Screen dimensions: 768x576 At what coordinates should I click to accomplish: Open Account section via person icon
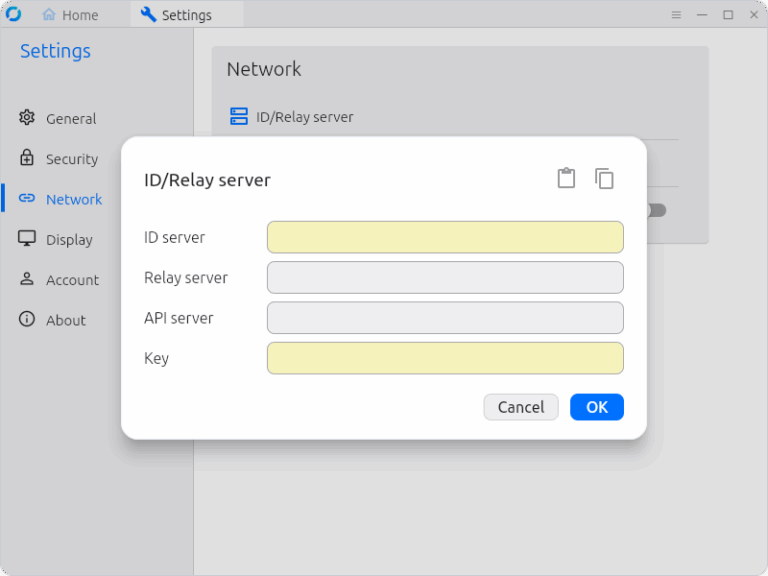click(x=27, y=279)
